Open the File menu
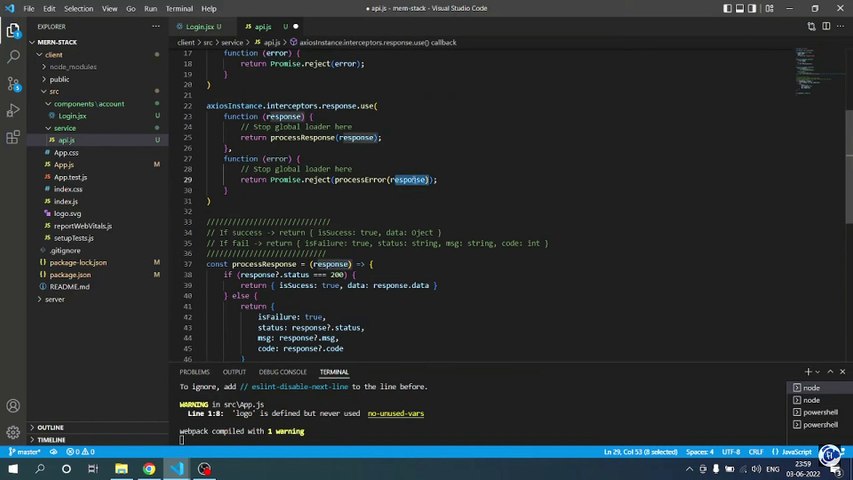853x480 pixels. coord(29,8)
